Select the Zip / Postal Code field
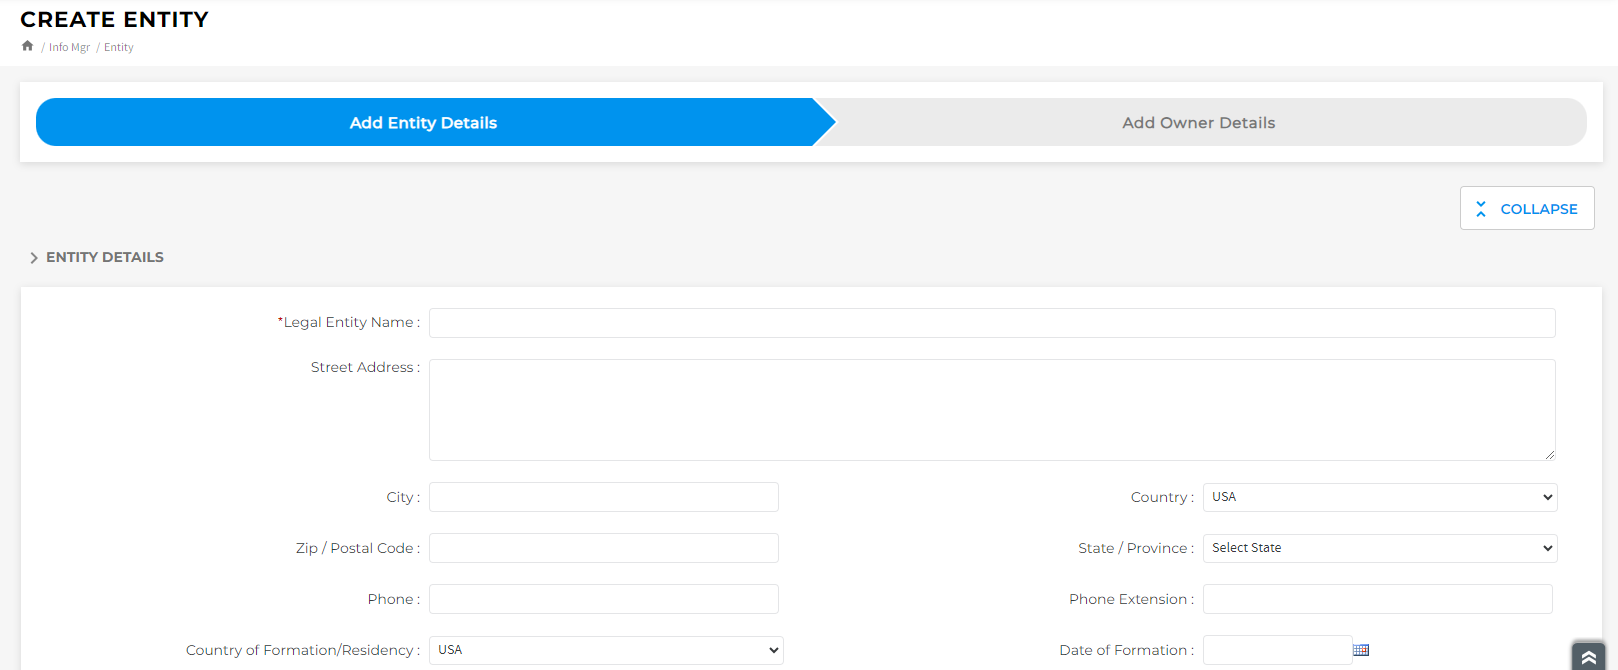The width and height of the screenshot is (1618, 670). coord(603,548)
